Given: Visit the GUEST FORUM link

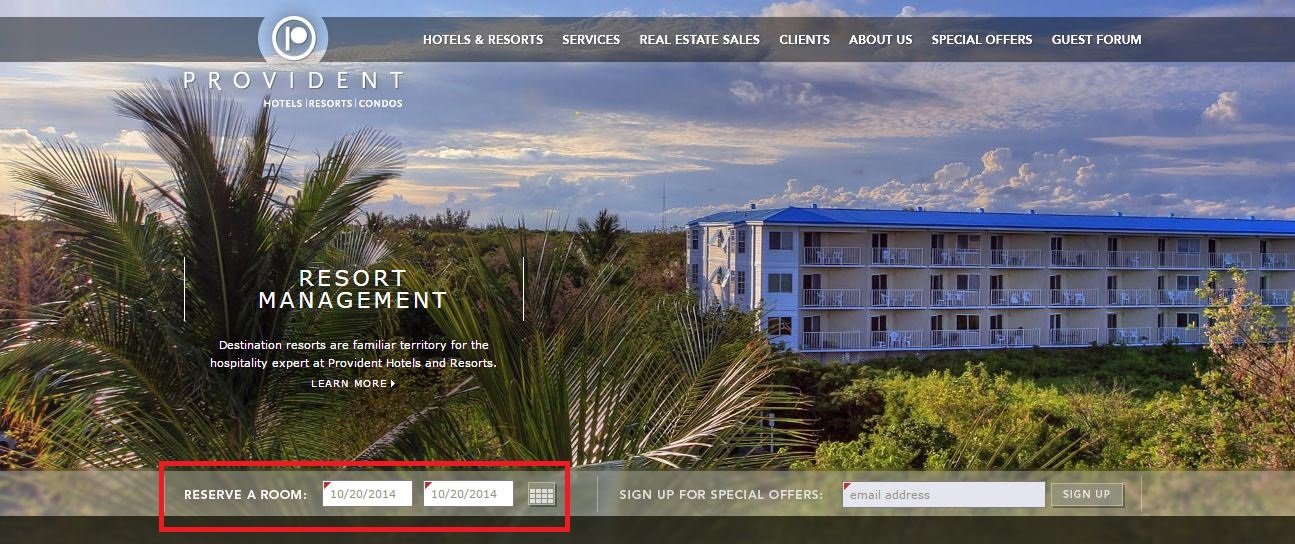Looking at the screenshot, I should point(1096,40).
